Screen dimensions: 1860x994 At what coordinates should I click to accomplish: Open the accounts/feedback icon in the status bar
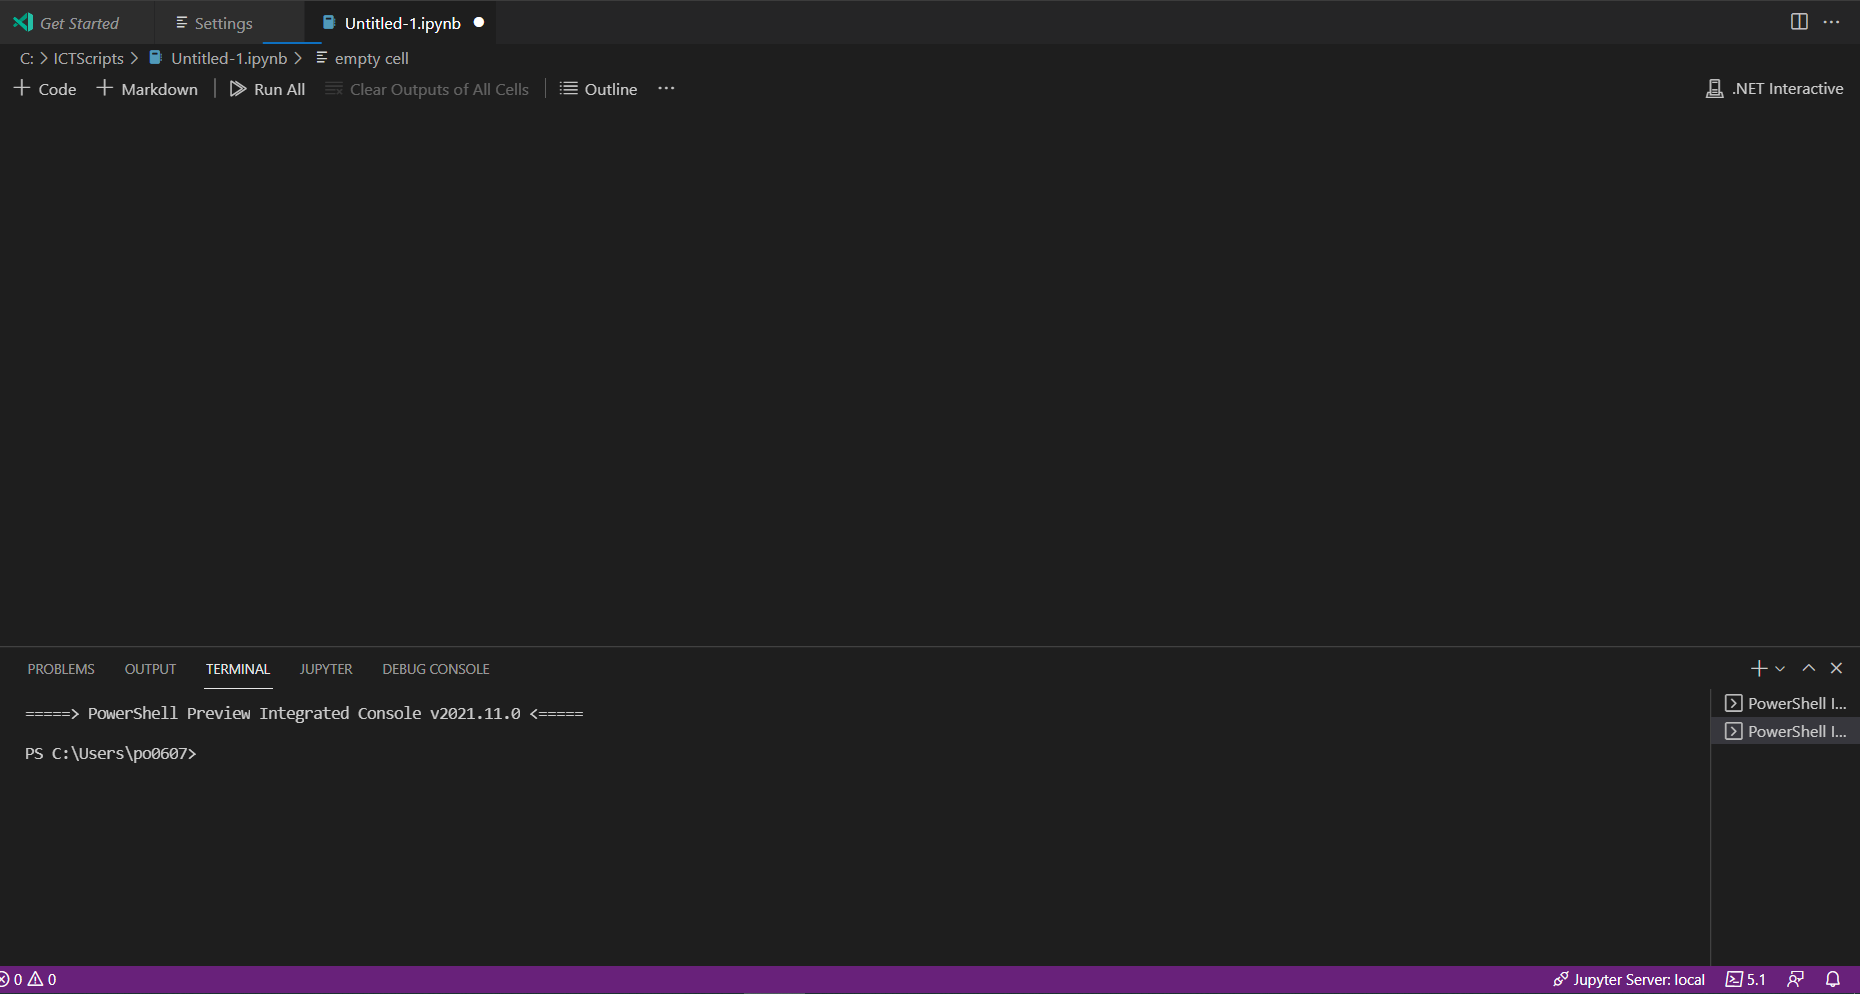coord(1794,979)
